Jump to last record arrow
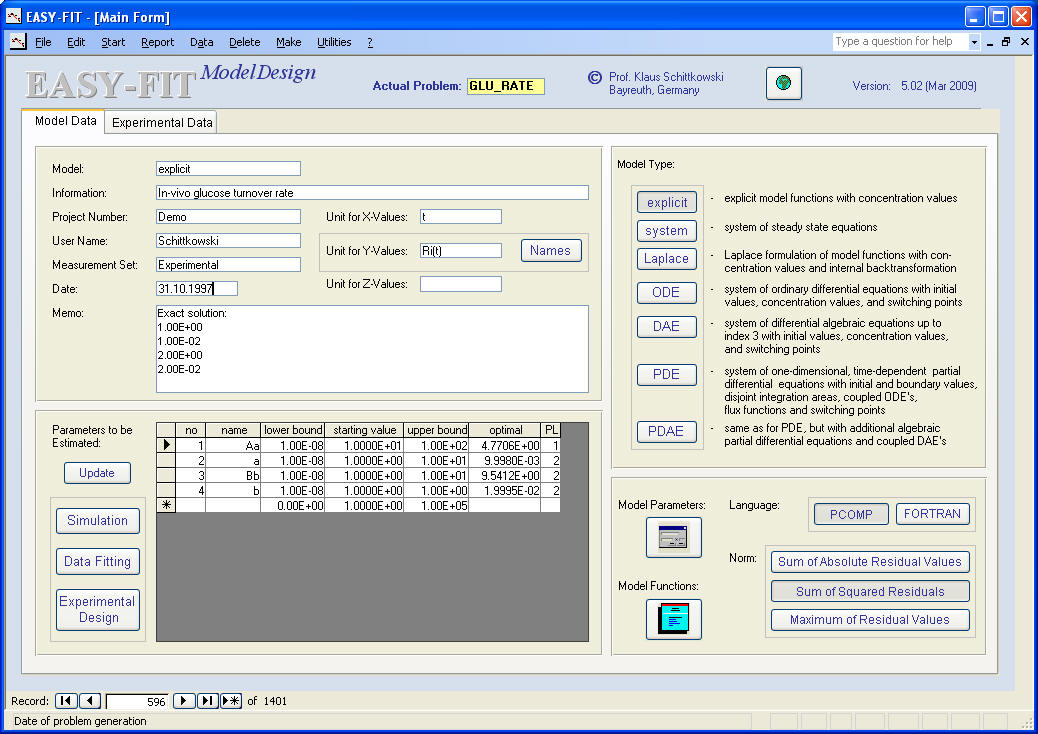The image size is (1038, 734). (207, 701)
